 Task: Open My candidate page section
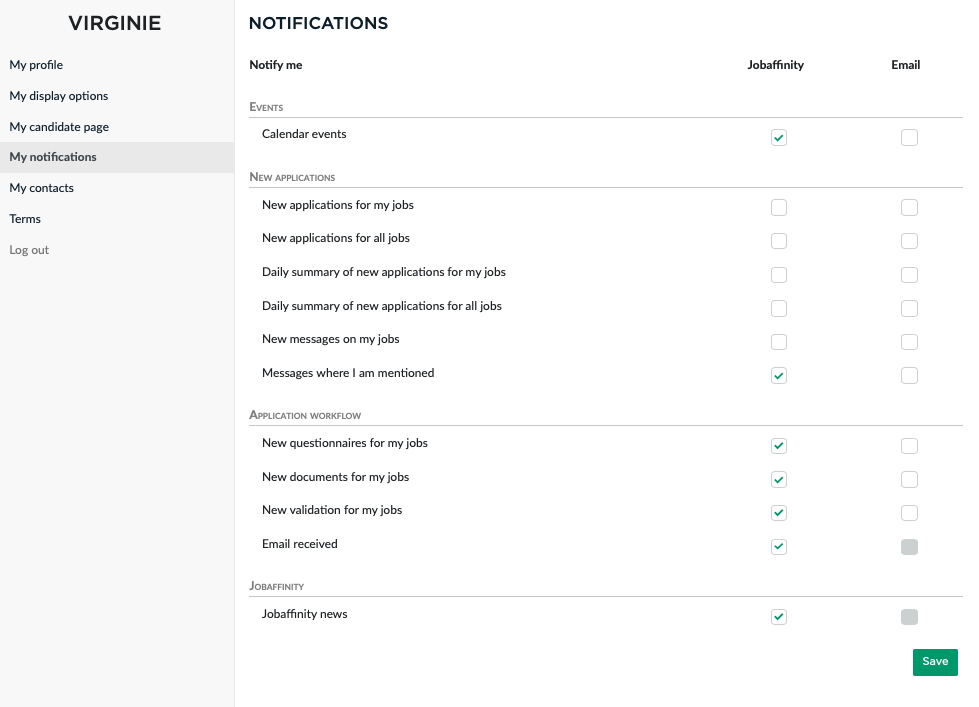click(59, 127)
